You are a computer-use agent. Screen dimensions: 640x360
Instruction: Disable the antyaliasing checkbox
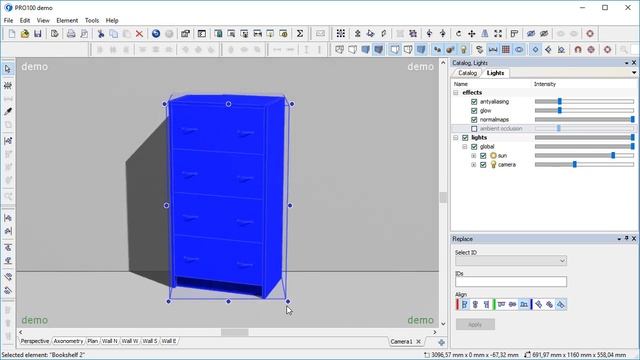click(x=474, y=102)
